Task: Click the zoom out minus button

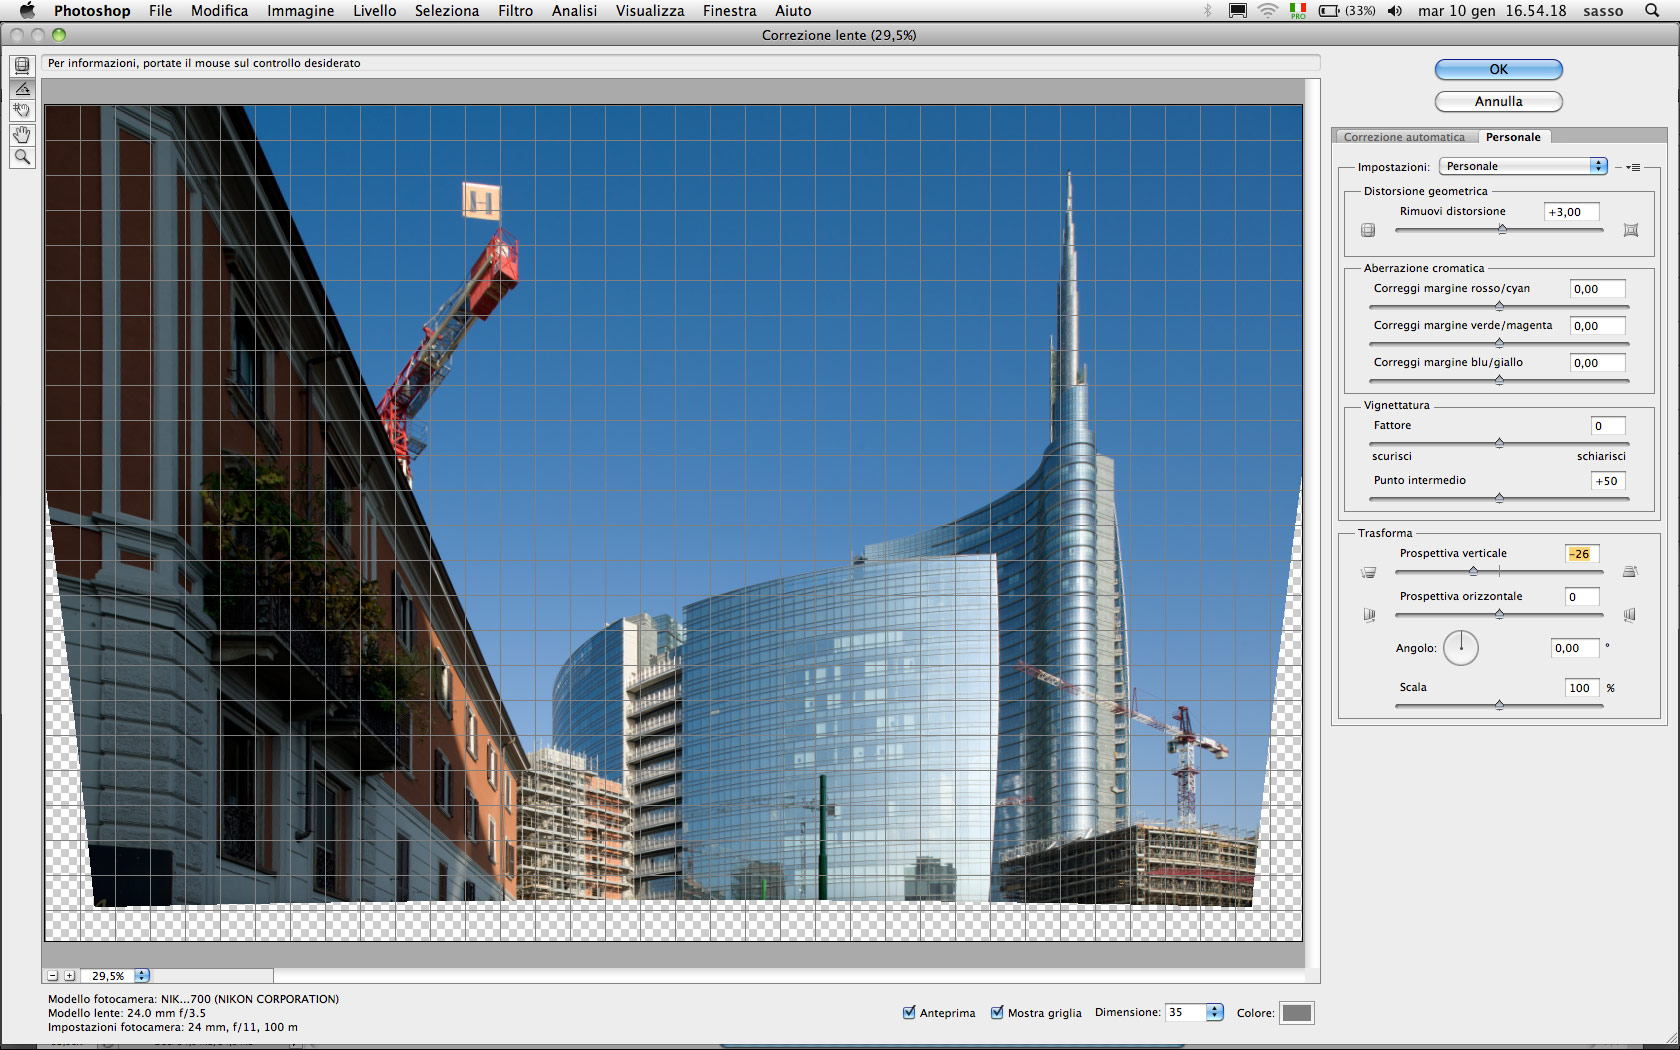Action: [53, 976]
